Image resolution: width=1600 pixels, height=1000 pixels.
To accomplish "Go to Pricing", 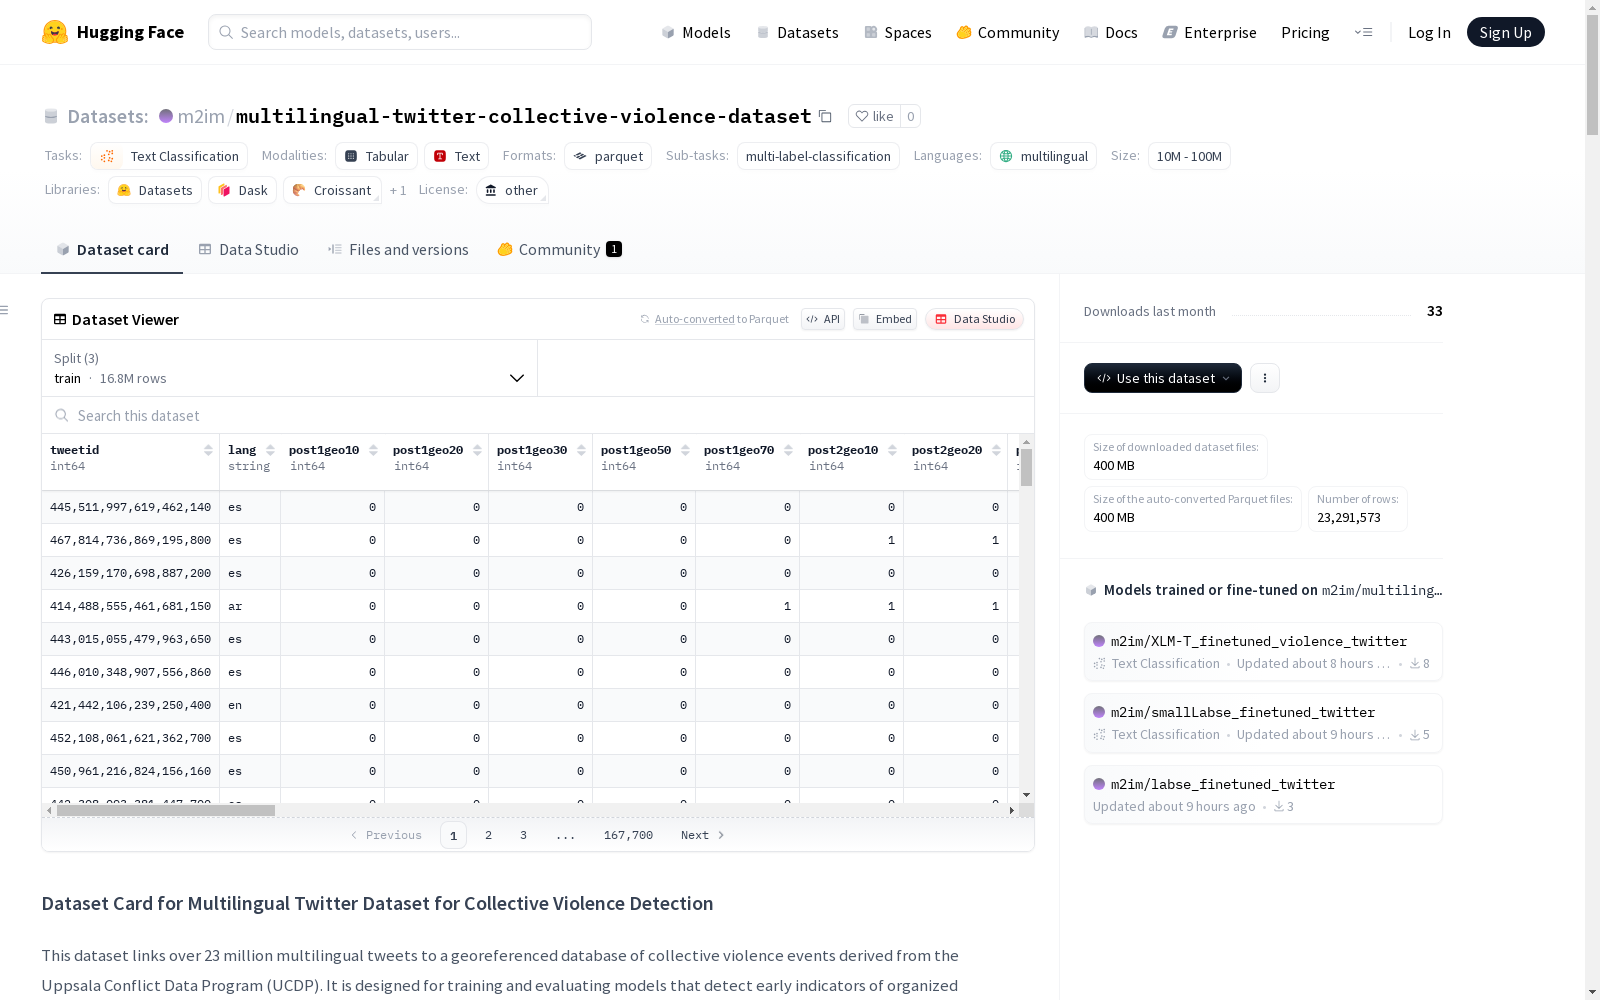I will [x=1305, y=32].
